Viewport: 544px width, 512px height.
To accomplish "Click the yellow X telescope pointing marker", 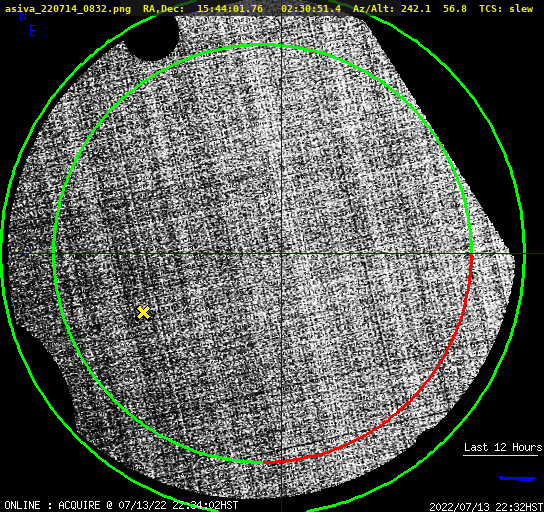I will [x=143, y=313].
